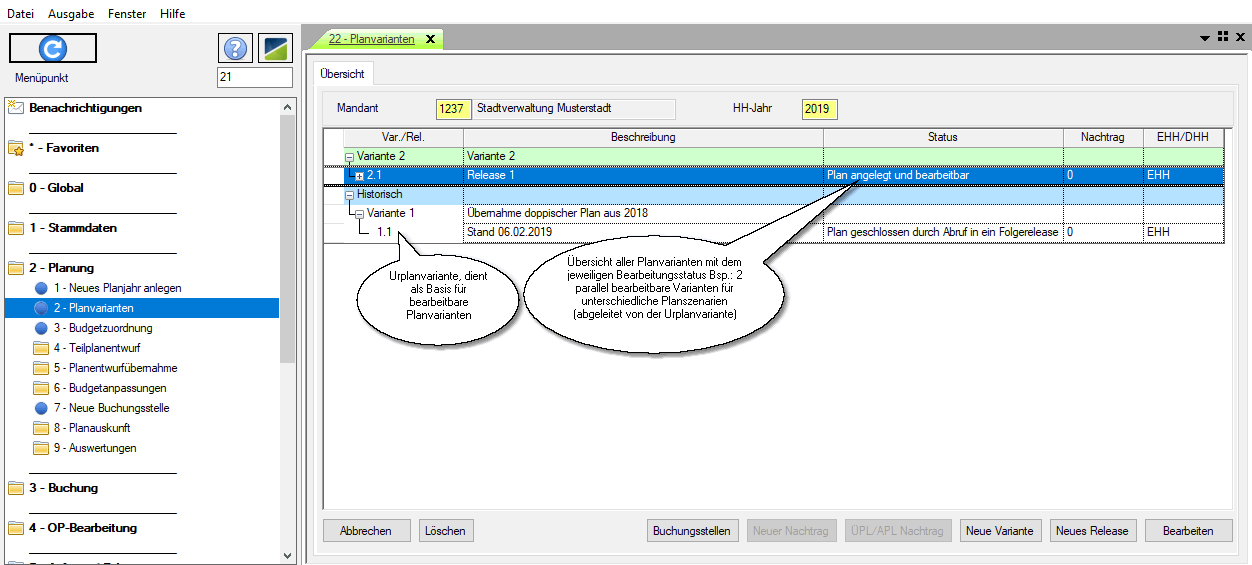The height and width of the screenshot is (565, 1252).
Task: Expand the 2.1 release row
Action: [359, 176]
